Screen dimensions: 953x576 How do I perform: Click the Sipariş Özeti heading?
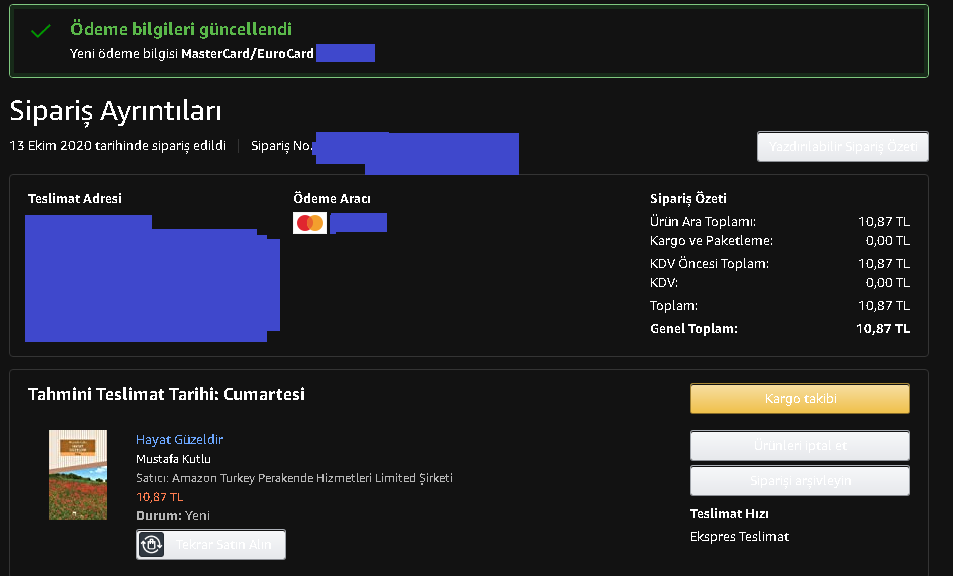point(688,199)
